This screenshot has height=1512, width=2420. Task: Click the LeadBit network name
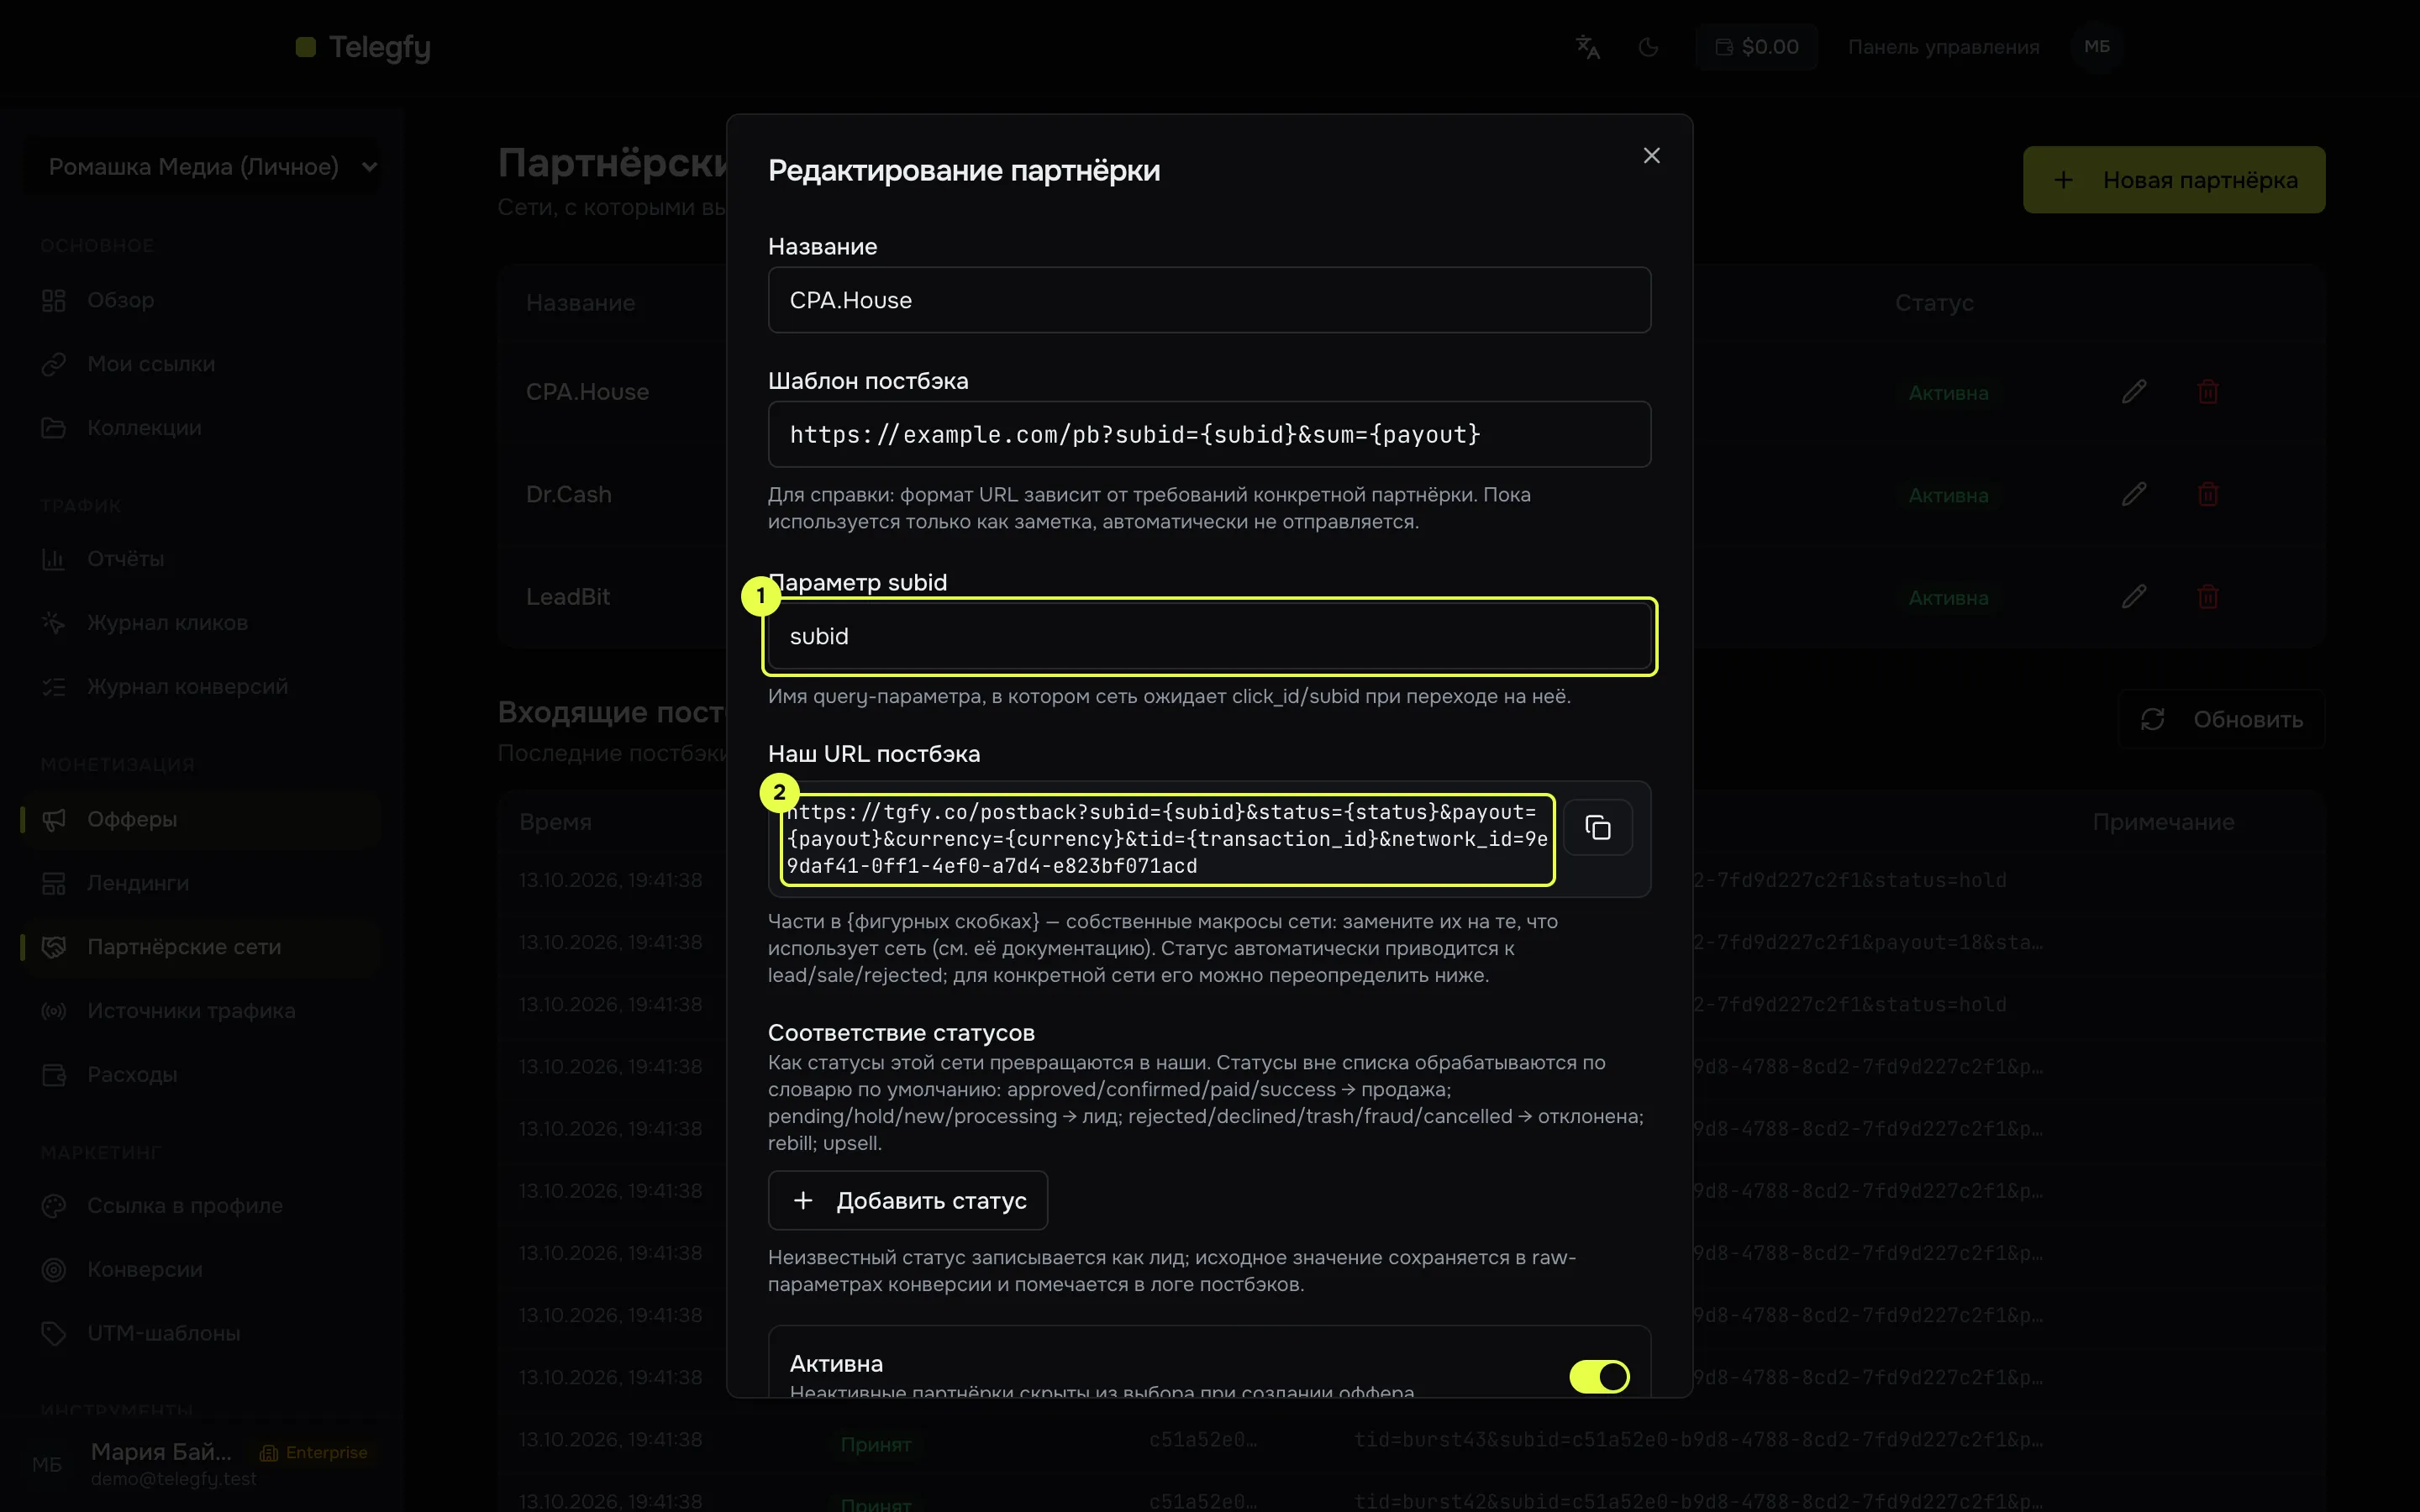(x=568, y=597)
